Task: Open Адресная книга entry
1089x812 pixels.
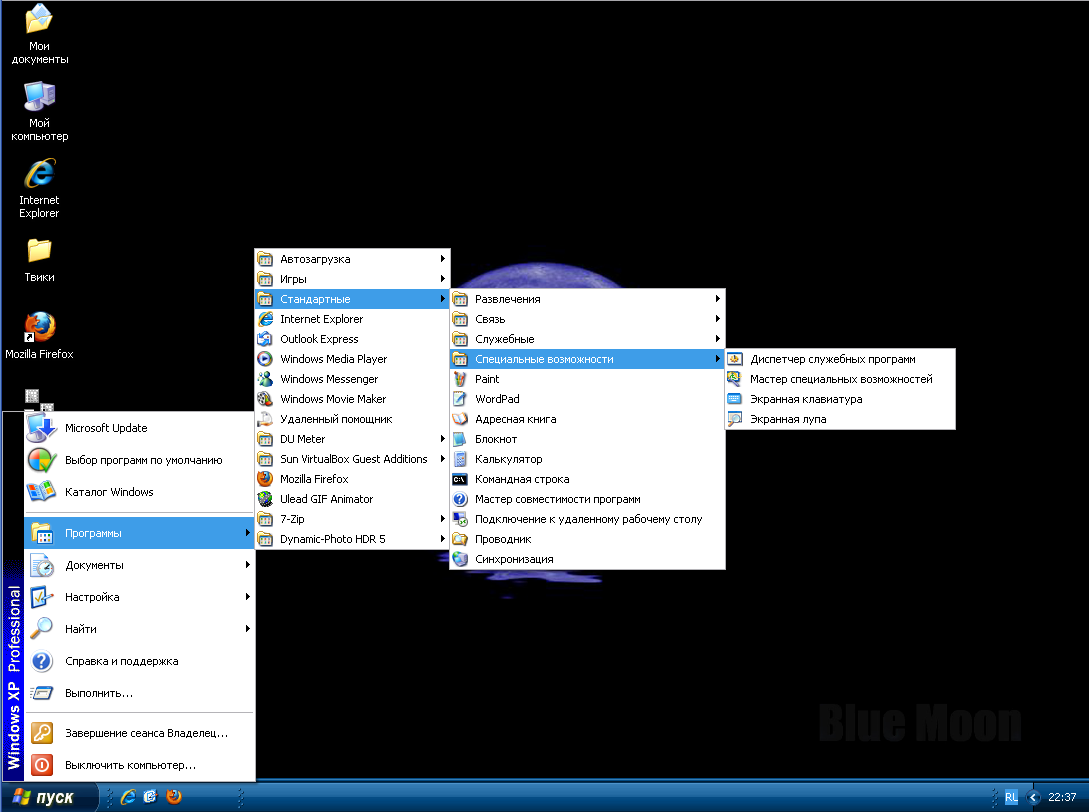Action: (x=588, y=419)
